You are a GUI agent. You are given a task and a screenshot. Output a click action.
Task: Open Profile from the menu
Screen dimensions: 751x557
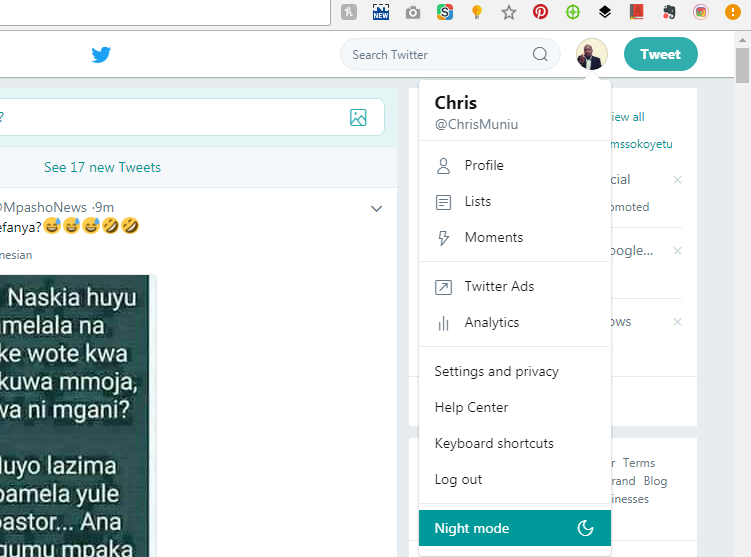click(x=484, y=166)
